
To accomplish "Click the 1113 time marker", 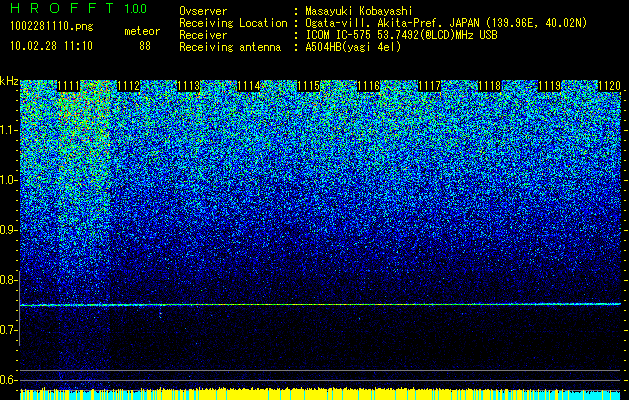I will [x=189, y=86].
